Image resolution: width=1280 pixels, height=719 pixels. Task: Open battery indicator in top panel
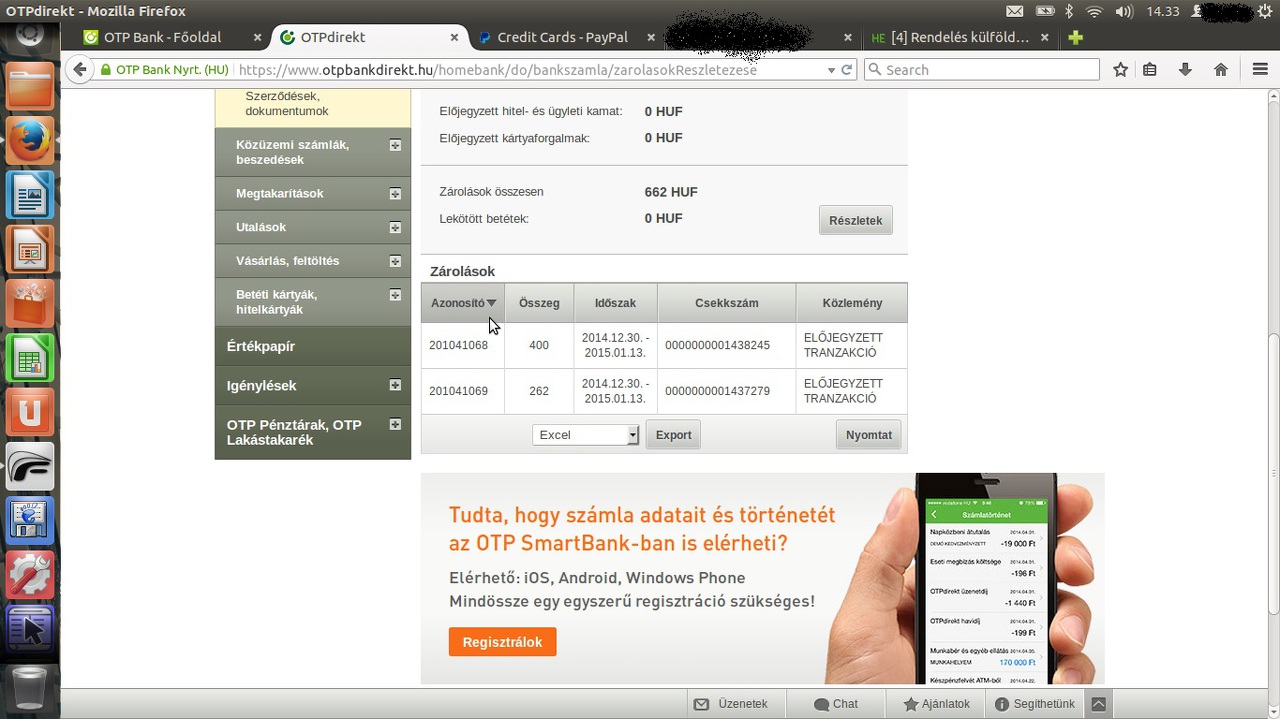1045,12
